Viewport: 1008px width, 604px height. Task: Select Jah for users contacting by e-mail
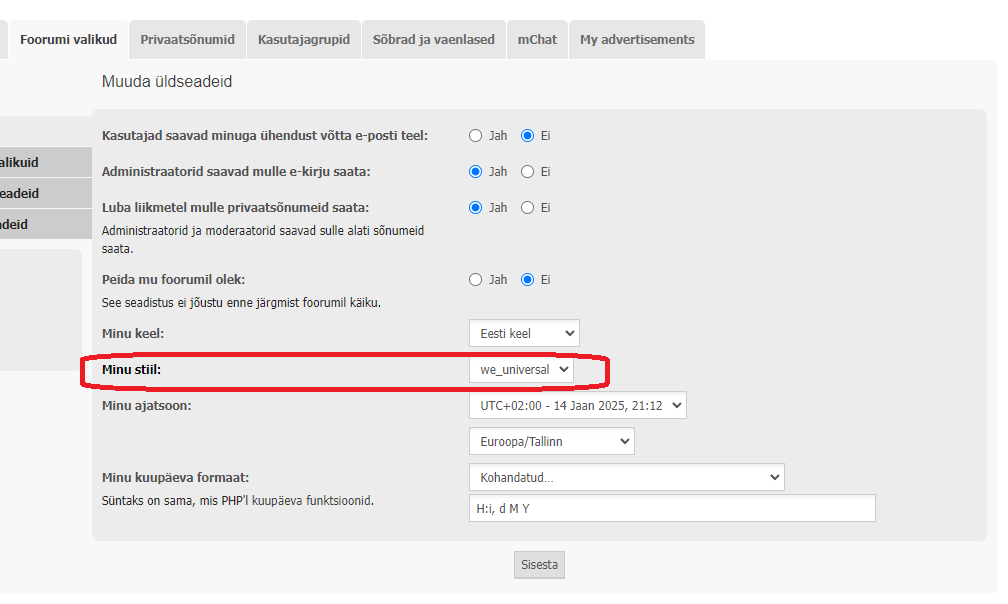(x=476, y=136)
